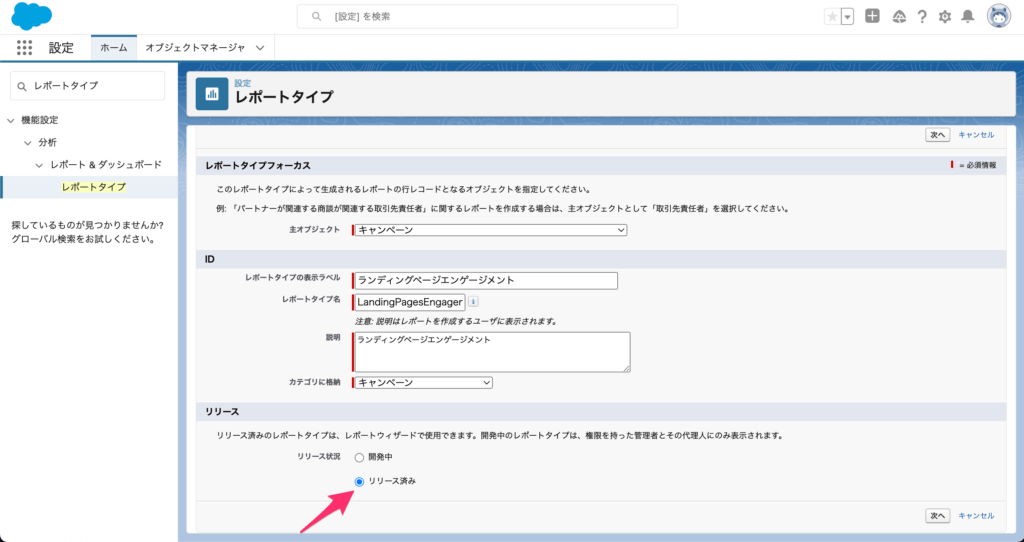Open the global actions plus icon
This screenshot has height=542, width=1024.
pos(873,17)
